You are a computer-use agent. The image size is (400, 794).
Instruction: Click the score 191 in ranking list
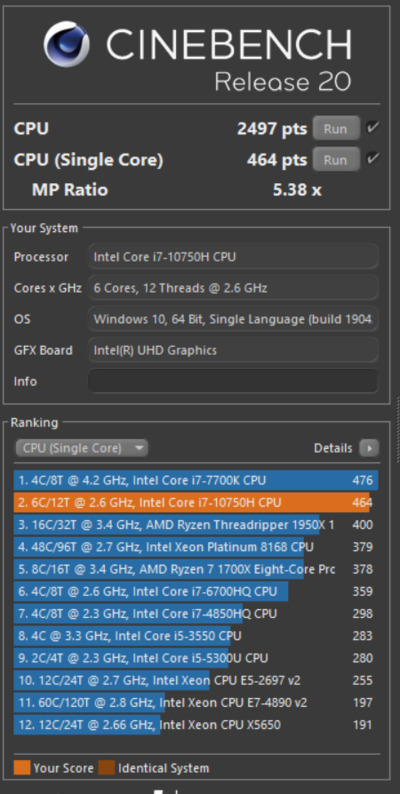(363, 725)
